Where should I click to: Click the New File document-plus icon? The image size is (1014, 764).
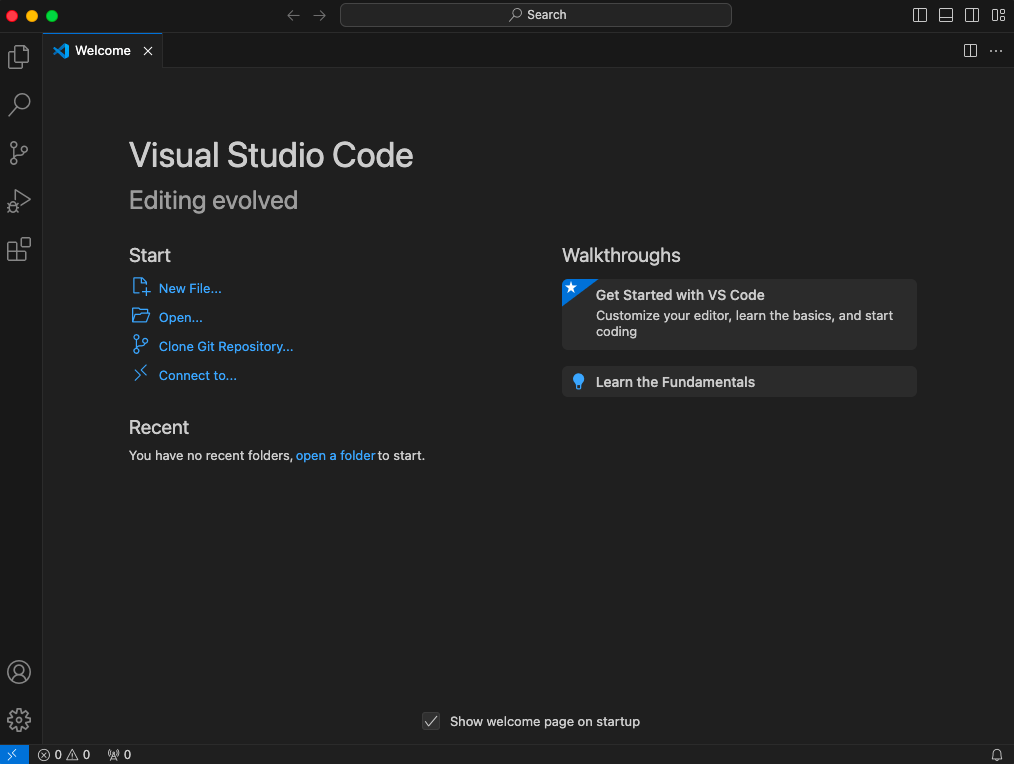(x=141, y=287)
